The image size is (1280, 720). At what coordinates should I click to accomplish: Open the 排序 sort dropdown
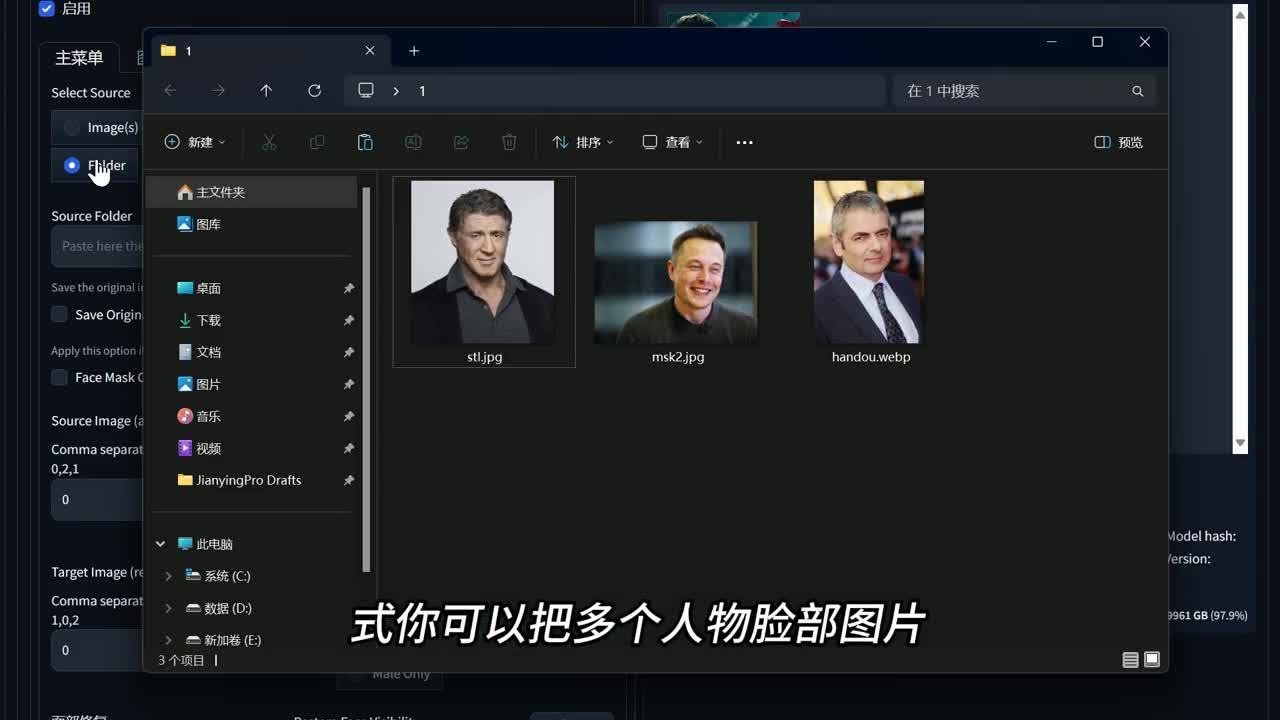click(x=583, y=142)
